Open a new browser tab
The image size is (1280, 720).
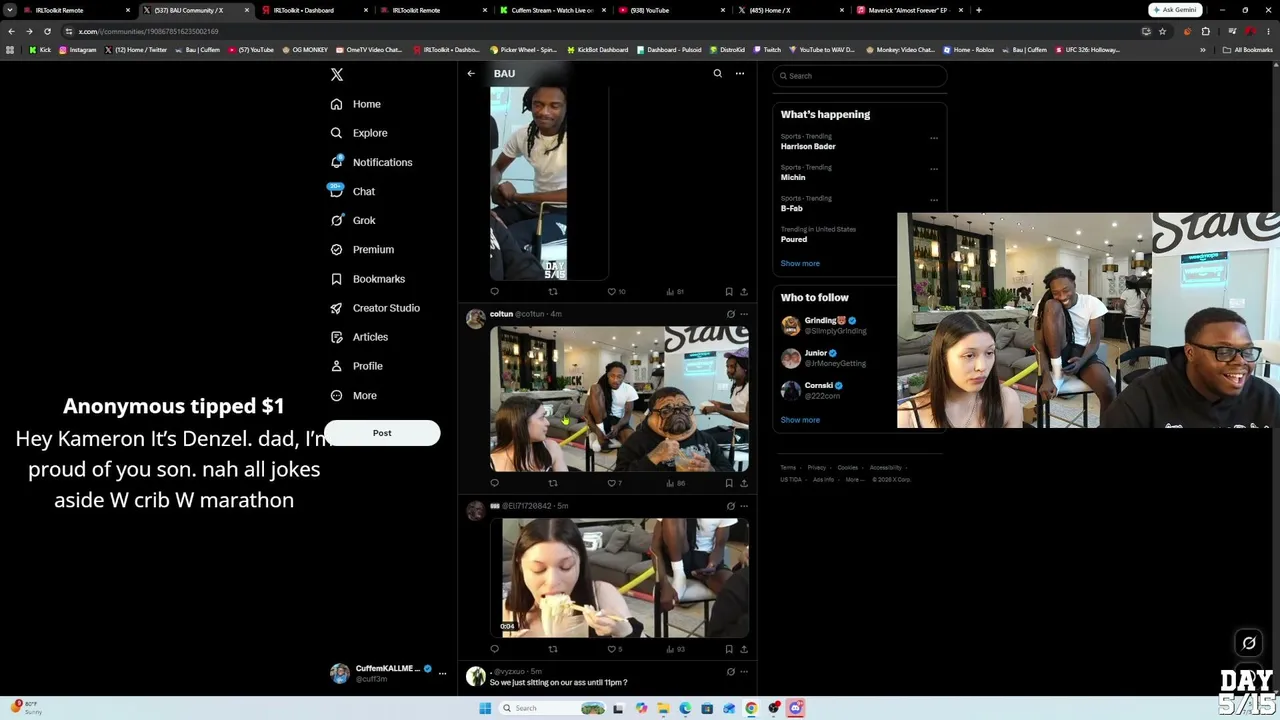[978, 10]
